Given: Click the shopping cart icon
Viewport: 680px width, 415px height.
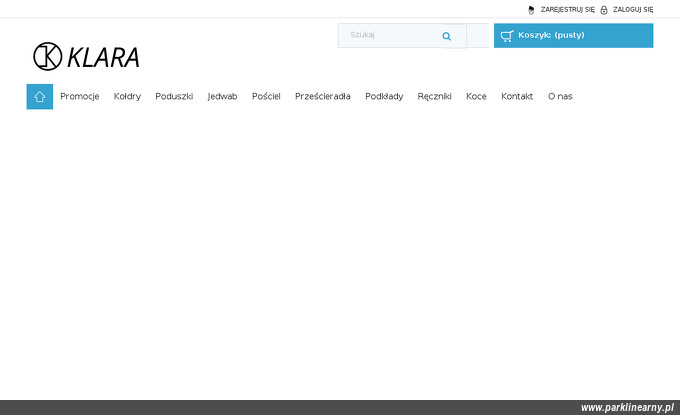Looking at the screenshot, I should [x=507, y=36].
